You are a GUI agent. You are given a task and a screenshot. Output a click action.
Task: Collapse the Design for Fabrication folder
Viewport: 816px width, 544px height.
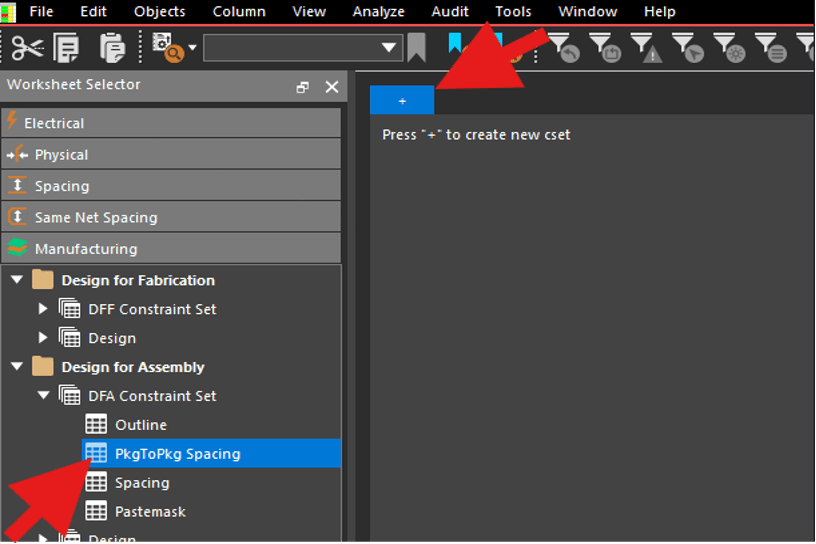click(x=17, y=280)
